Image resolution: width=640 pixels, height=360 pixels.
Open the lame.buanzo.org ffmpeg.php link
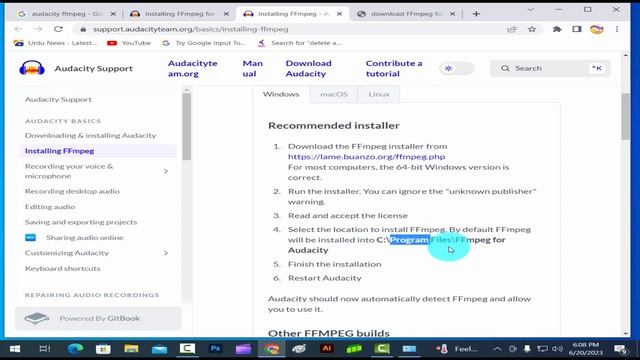(x=367, y=157)
